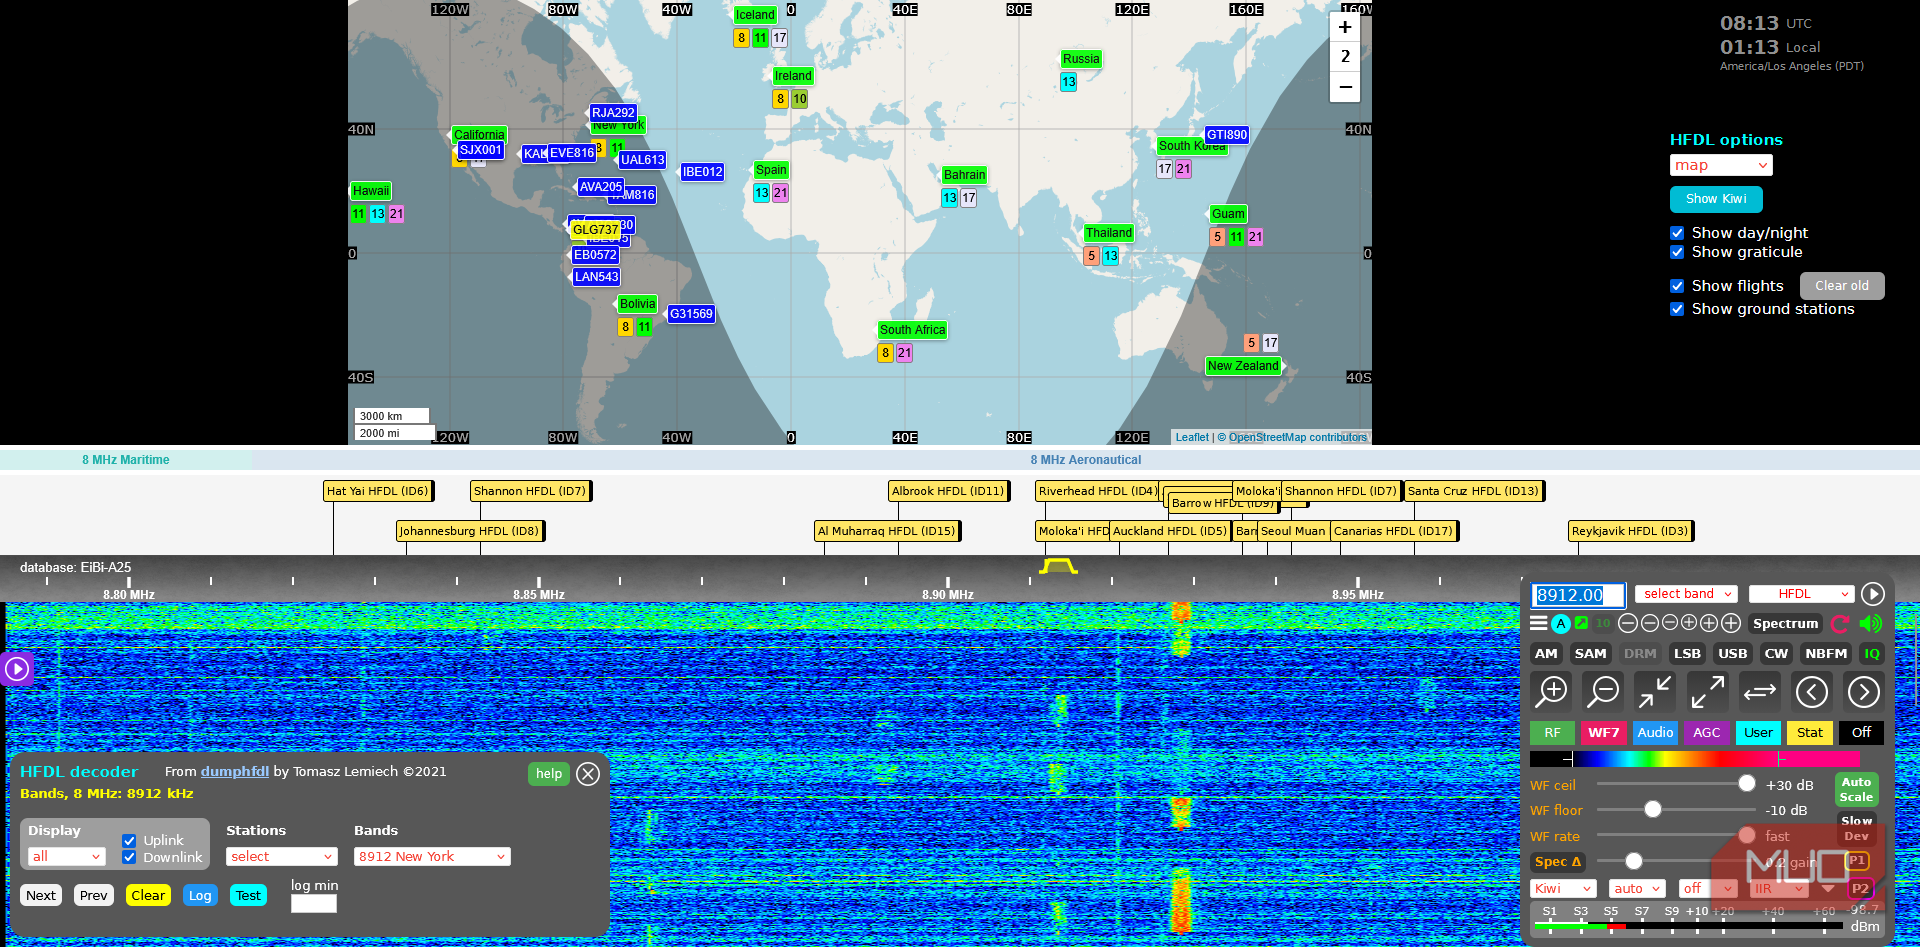Open the hamburger menu in the control panel
1920x947 pixels.
[x=1539, y=622]
